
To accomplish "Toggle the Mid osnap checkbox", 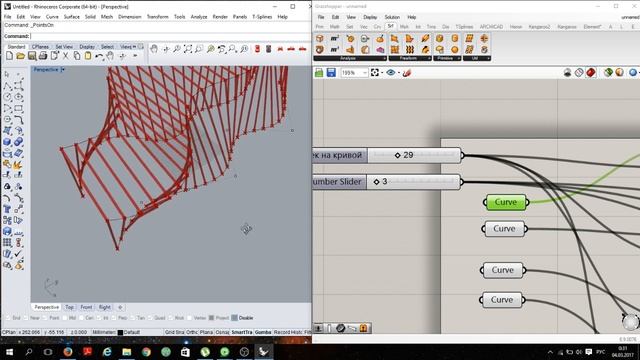I will click(x=64, y=318).
